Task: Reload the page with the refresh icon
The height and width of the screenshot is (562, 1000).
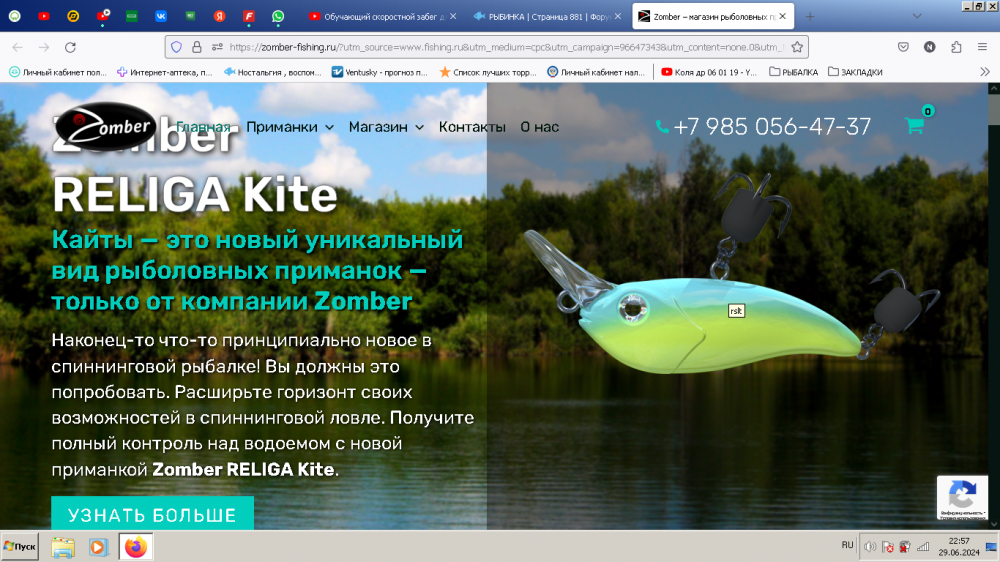Action: [70, 47]
